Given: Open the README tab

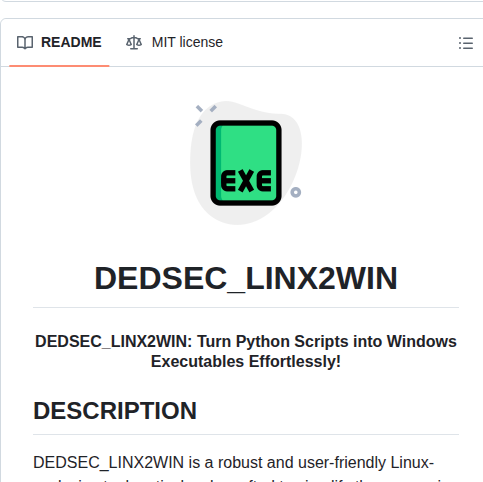Looking at the screenshot, I should click(x=59, y=42).
